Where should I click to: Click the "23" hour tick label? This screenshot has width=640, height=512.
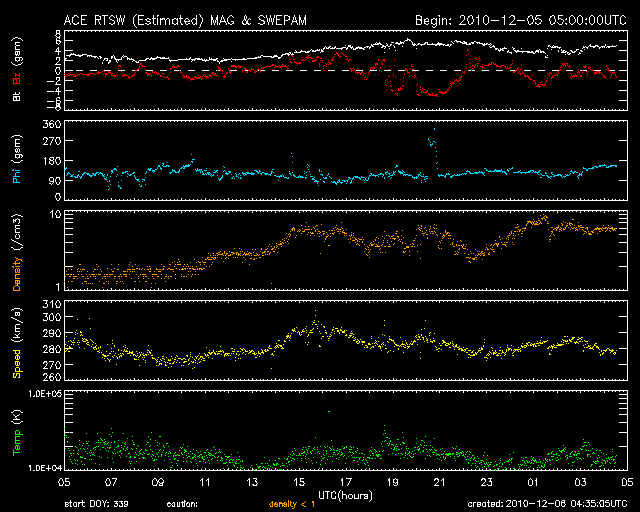487,482
